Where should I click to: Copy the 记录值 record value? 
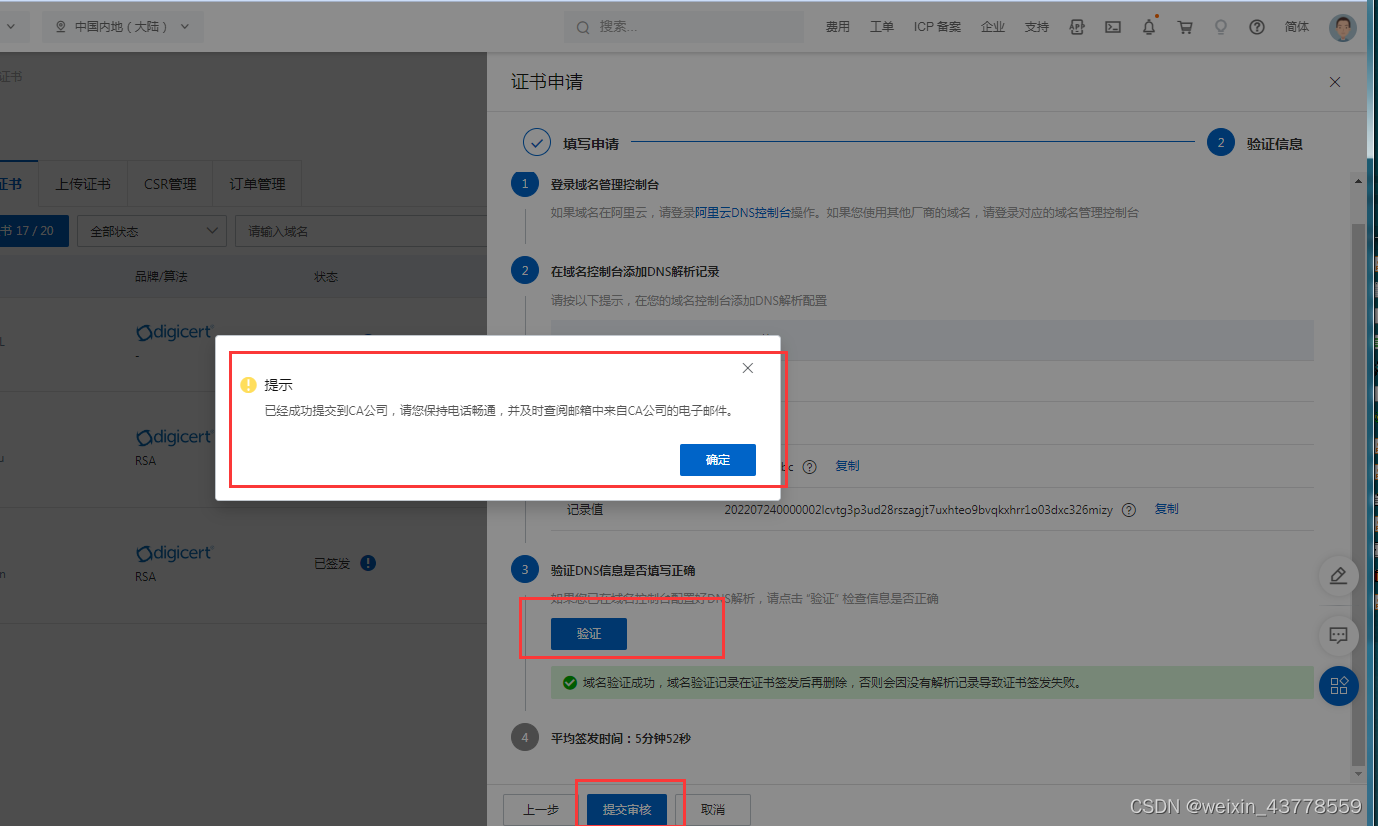pos(1167,509)
